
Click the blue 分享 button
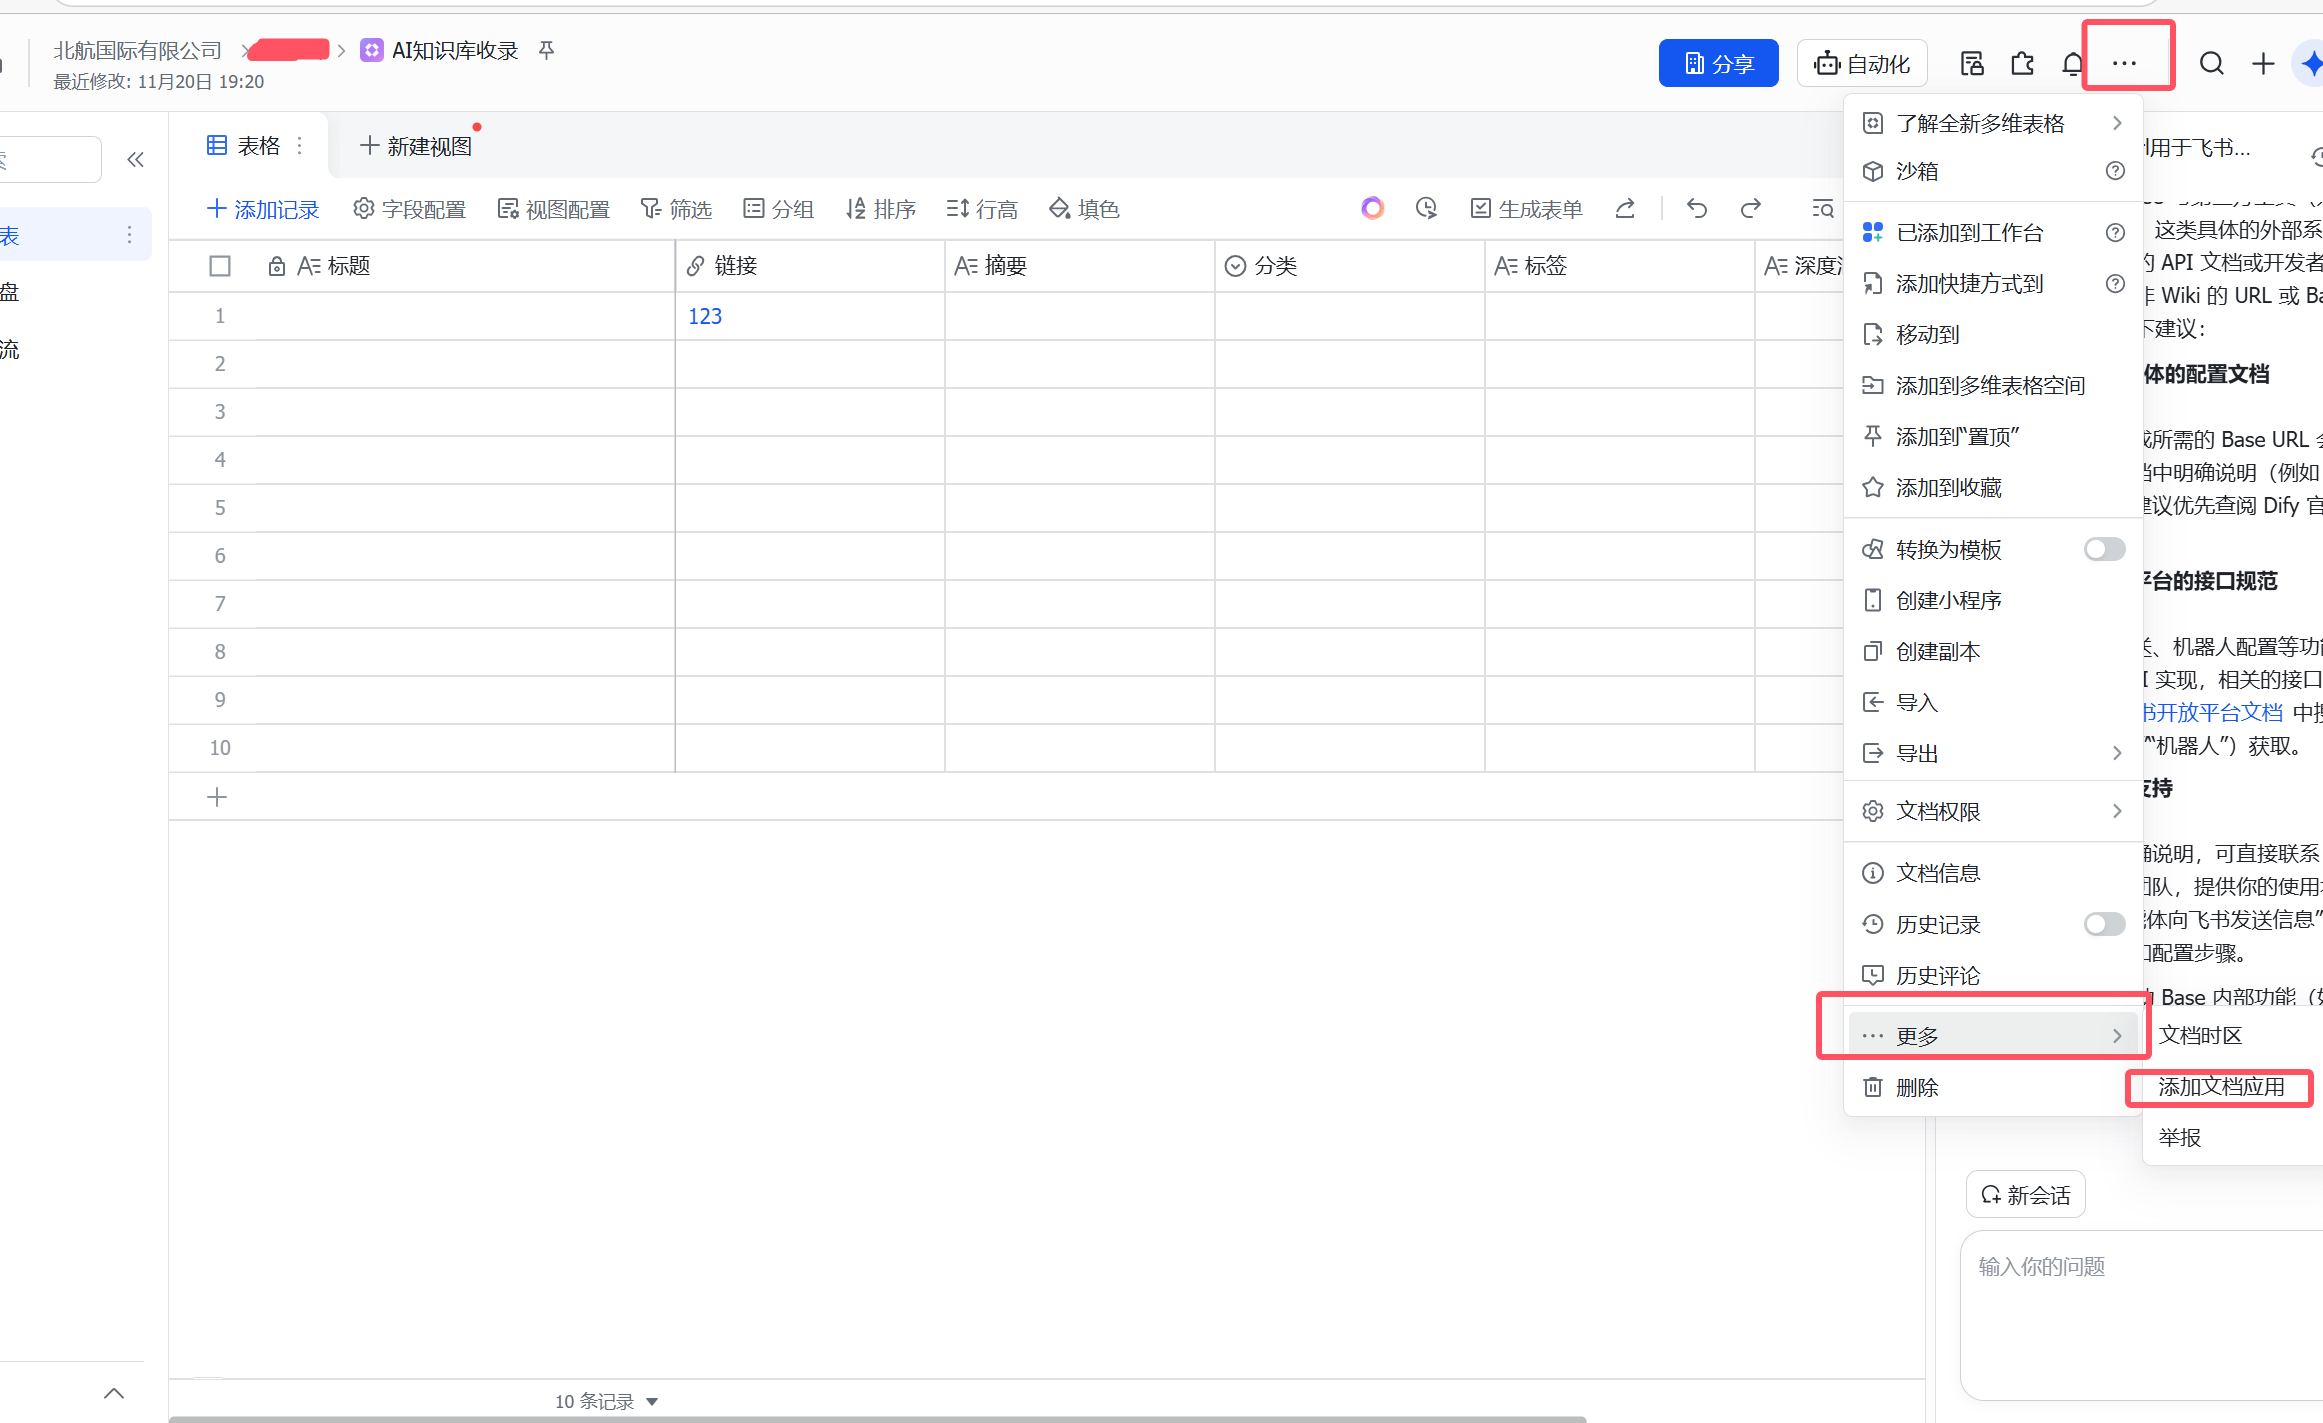tap(1718, 64)
